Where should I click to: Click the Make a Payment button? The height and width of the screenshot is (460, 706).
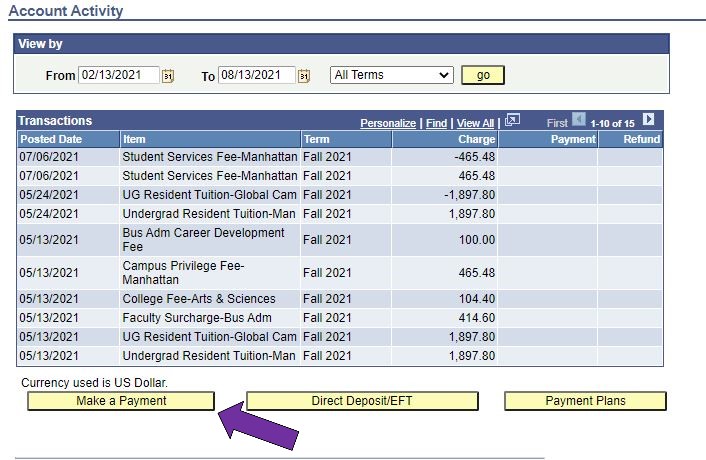[121, 401]
